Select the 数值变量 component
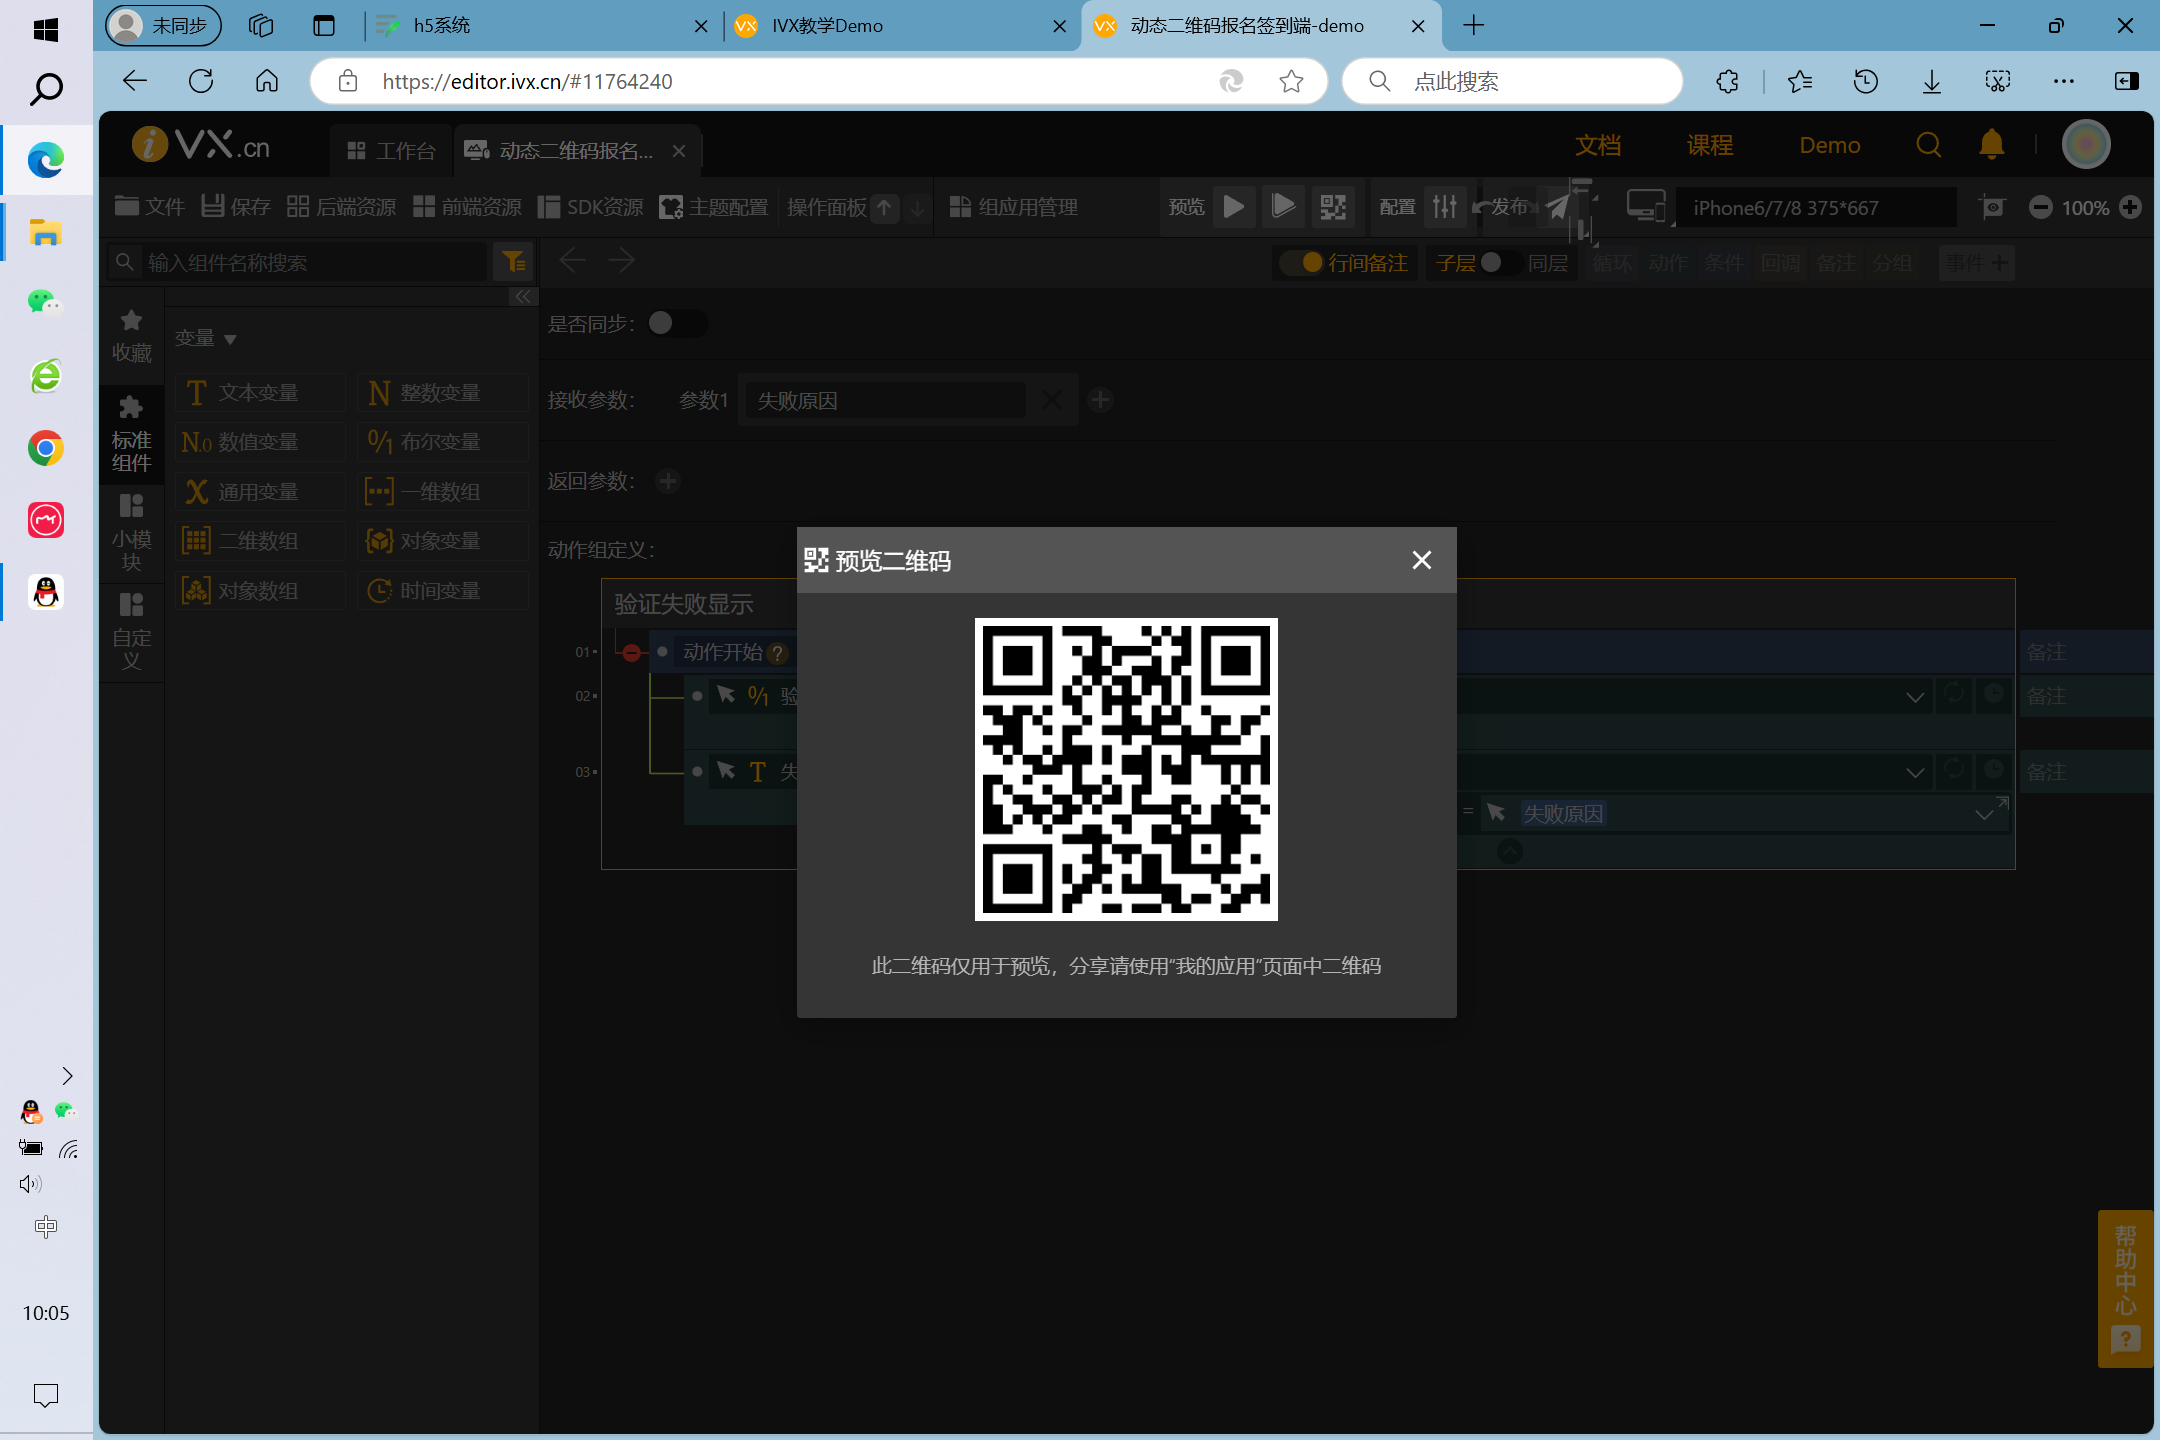Viewport: 2160px width, 1440px height. pyautogui.click(x=260, y=442)
